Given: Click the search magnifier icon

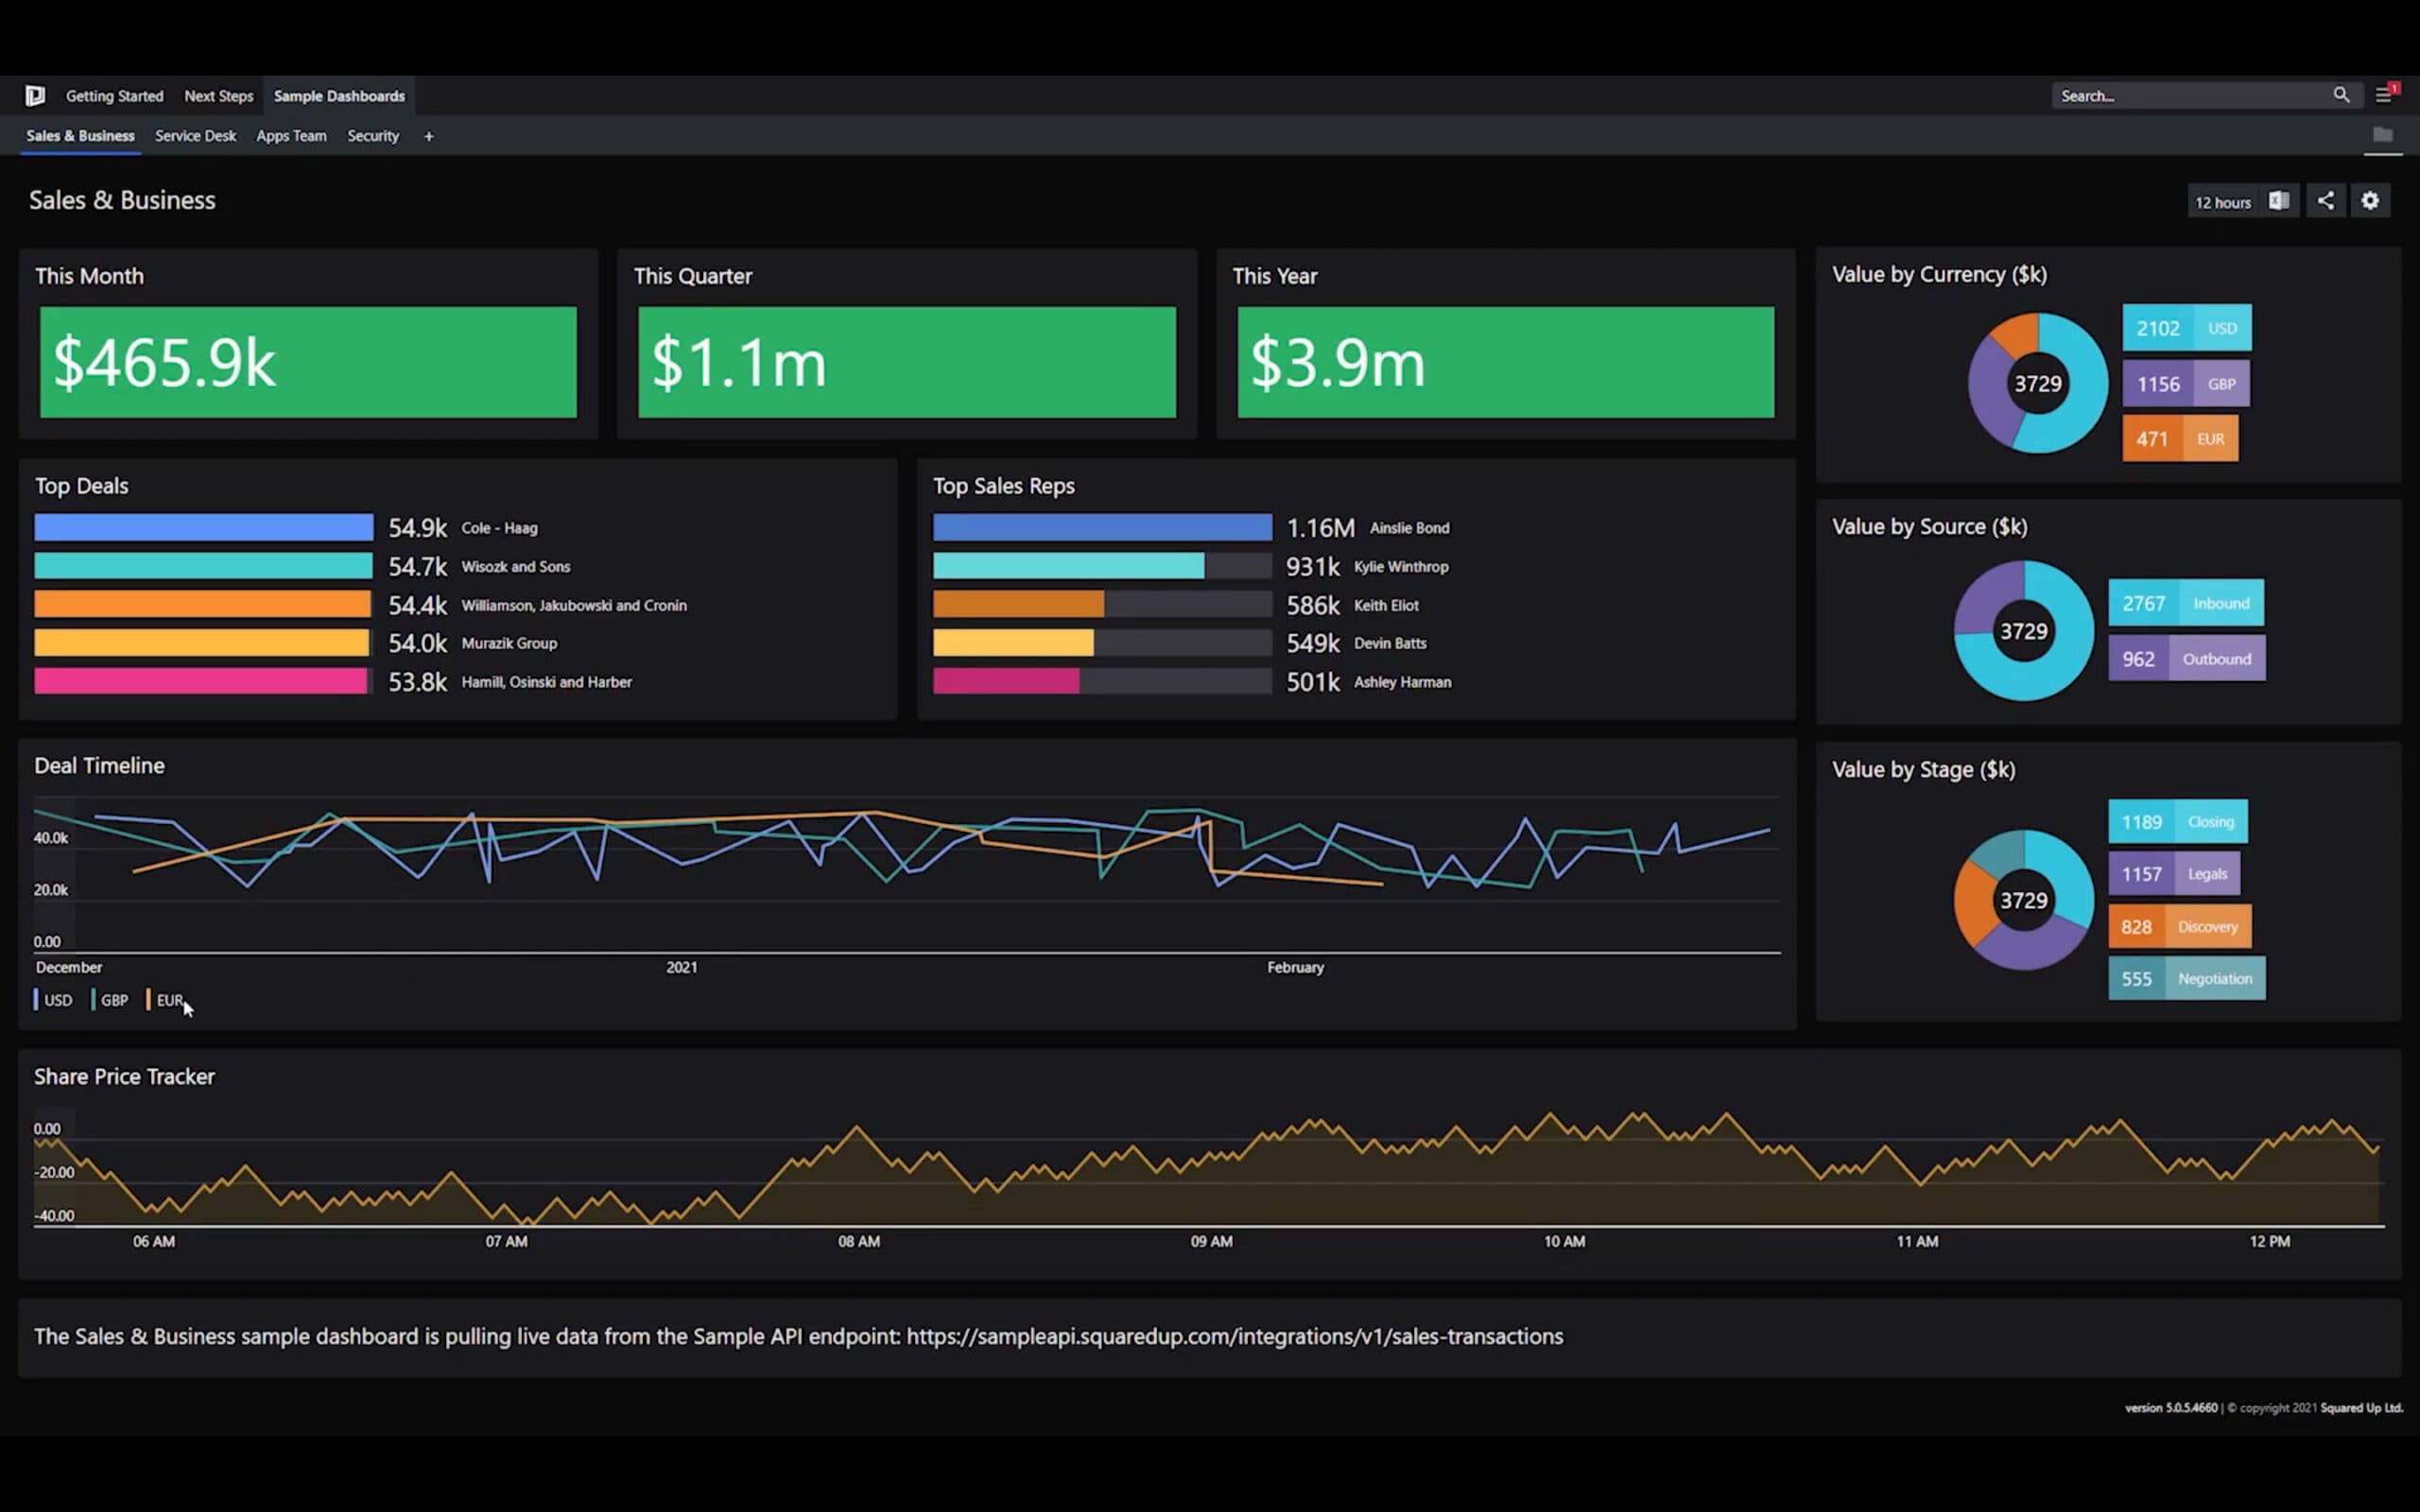Looking at the screenshot, I should click(2341, 95).
